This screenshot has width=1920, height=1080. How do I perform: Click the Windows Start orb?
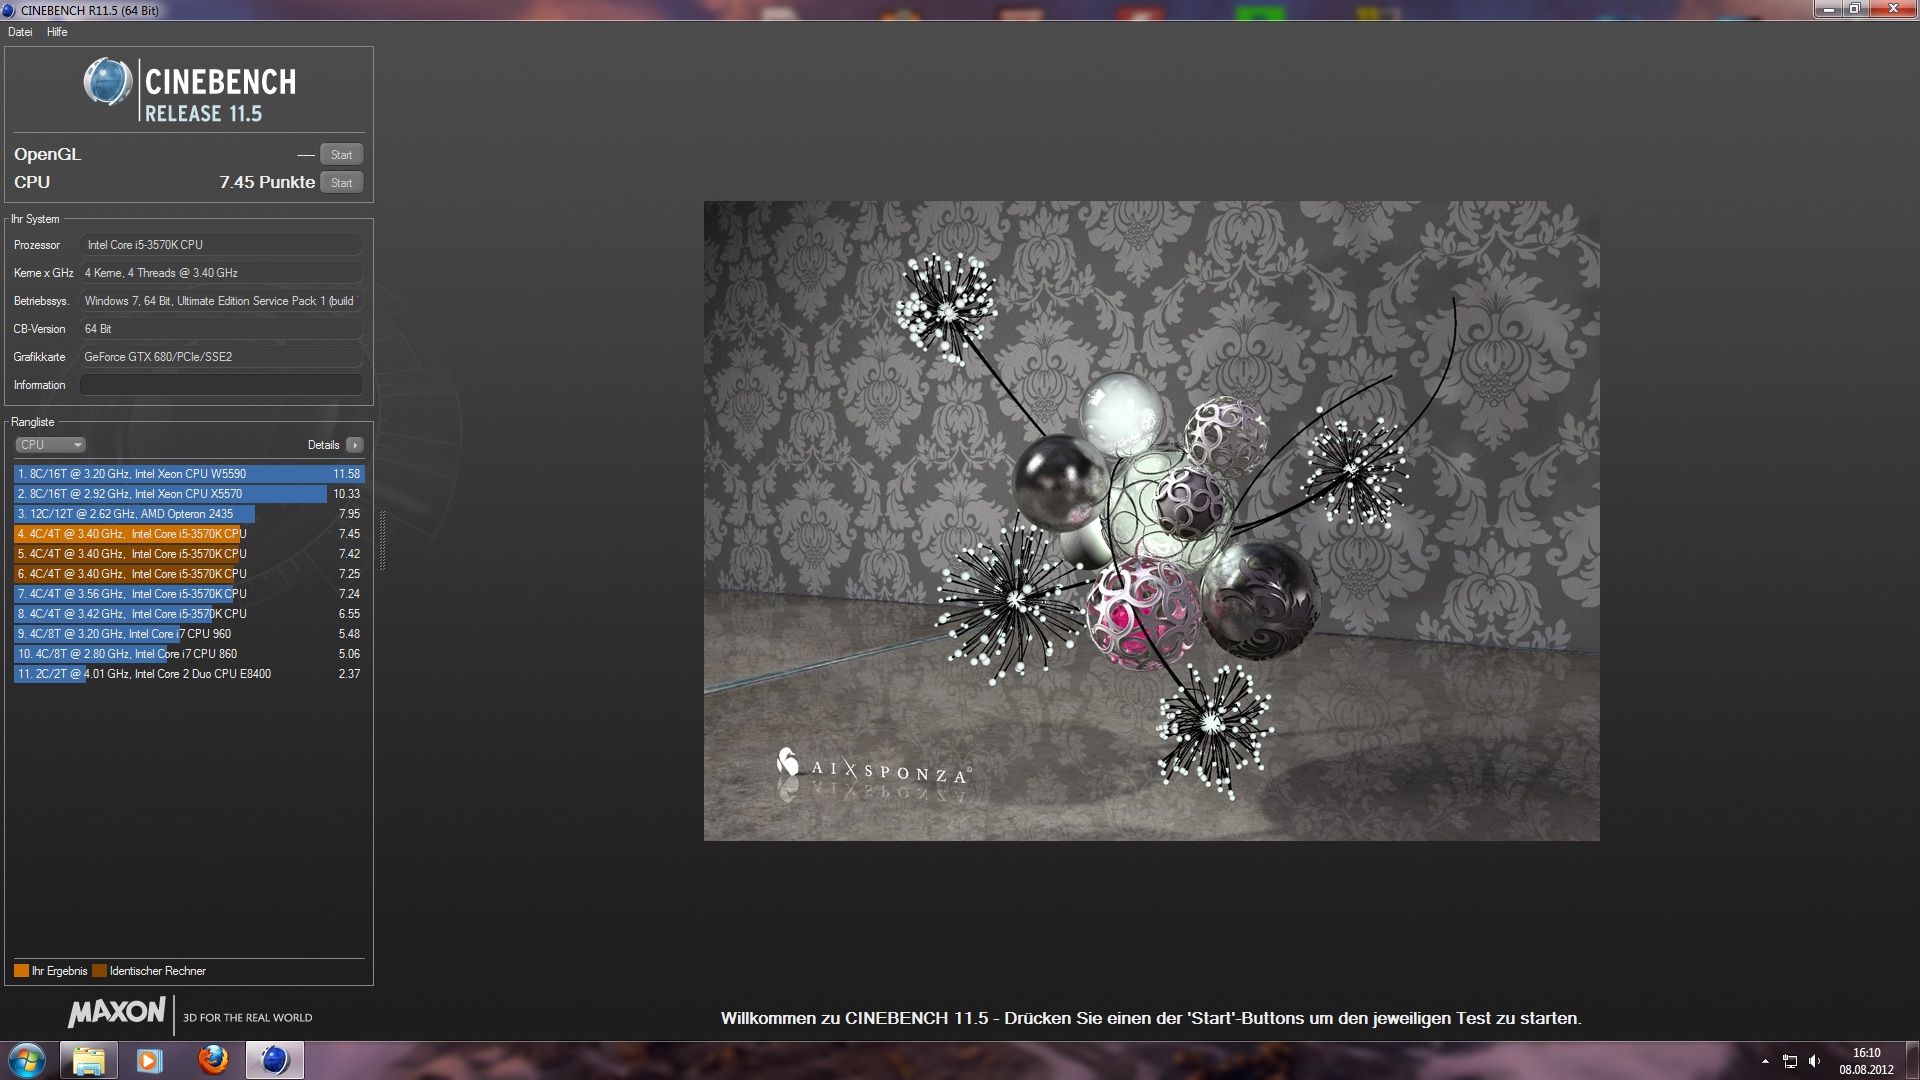point(27,1060)
